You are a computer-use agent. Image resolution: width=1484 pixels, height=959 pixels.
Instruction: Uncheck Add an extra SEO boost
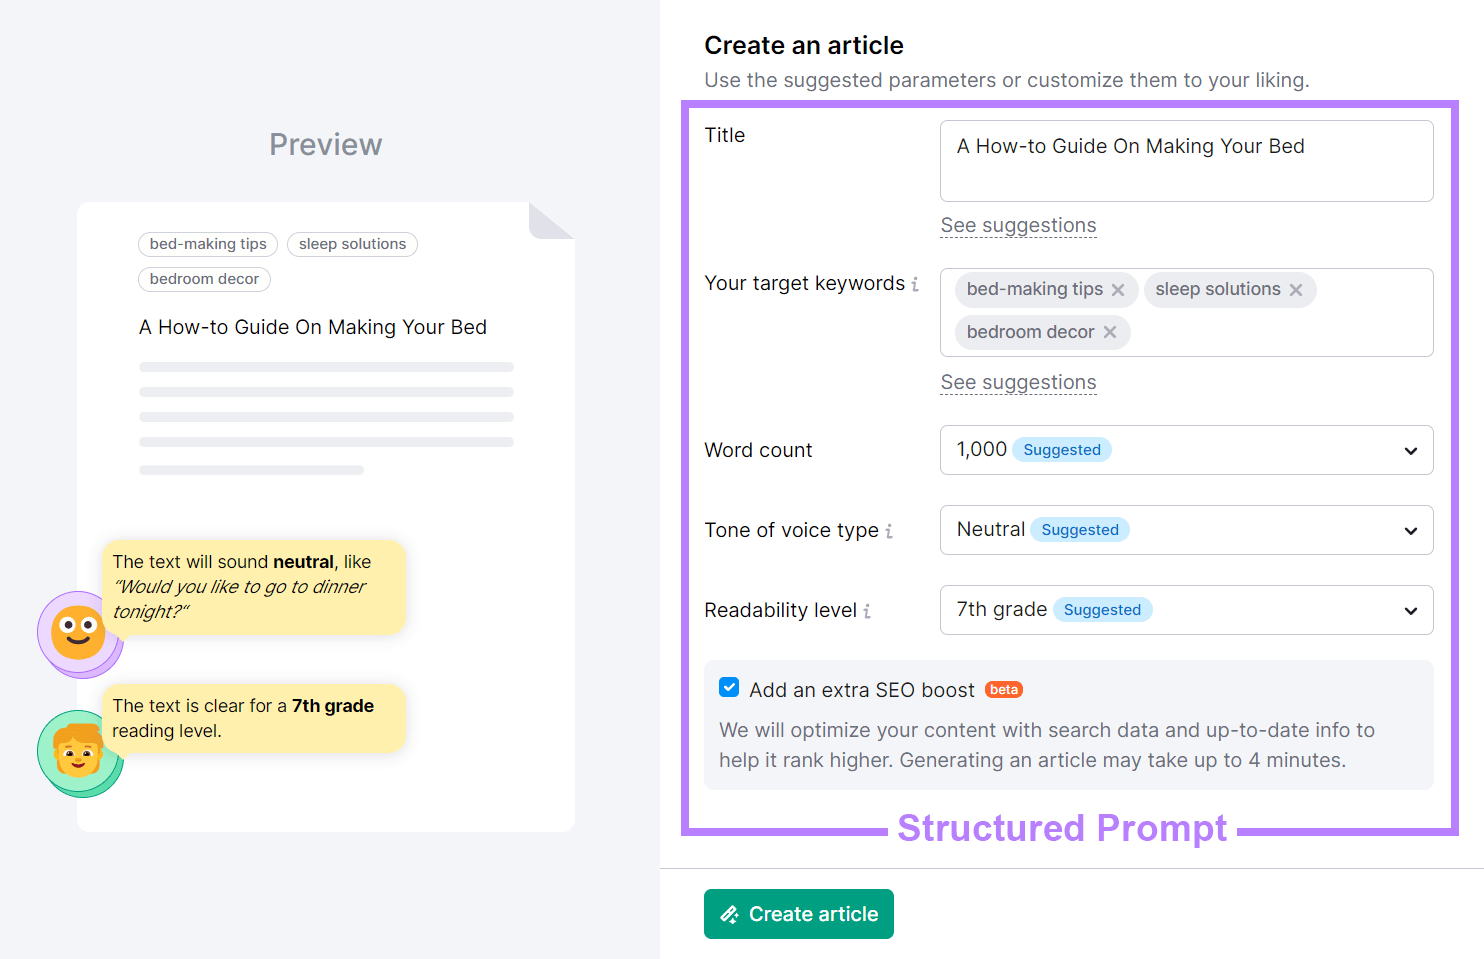pos(729,687)
